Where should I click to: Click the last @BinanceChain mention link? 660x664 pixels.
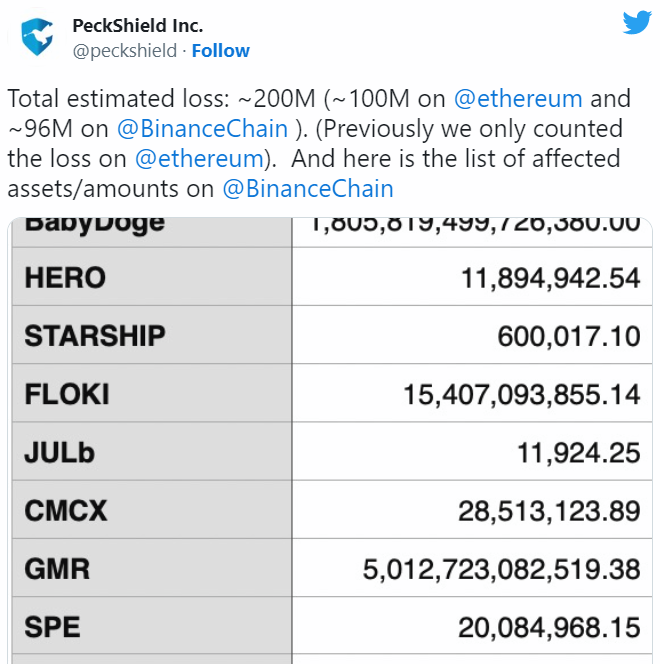click(307, 188)
